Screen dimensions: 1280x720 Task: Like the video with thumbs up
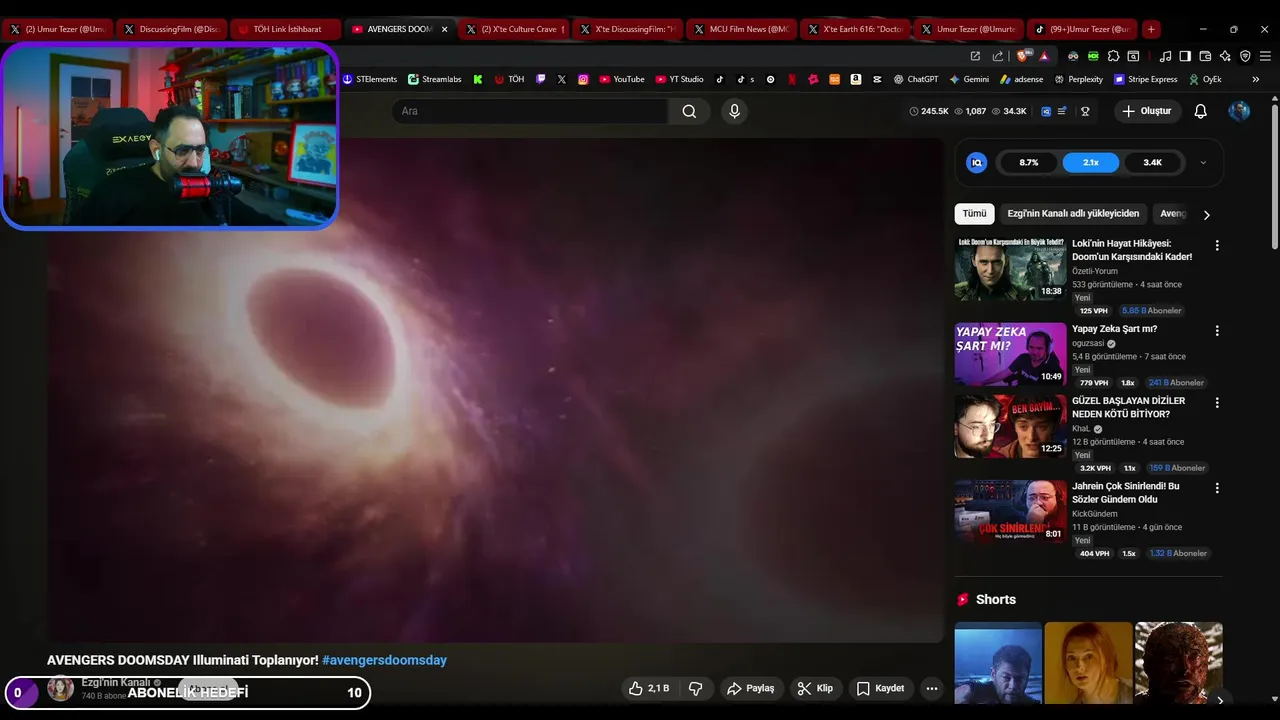(648, 688)
